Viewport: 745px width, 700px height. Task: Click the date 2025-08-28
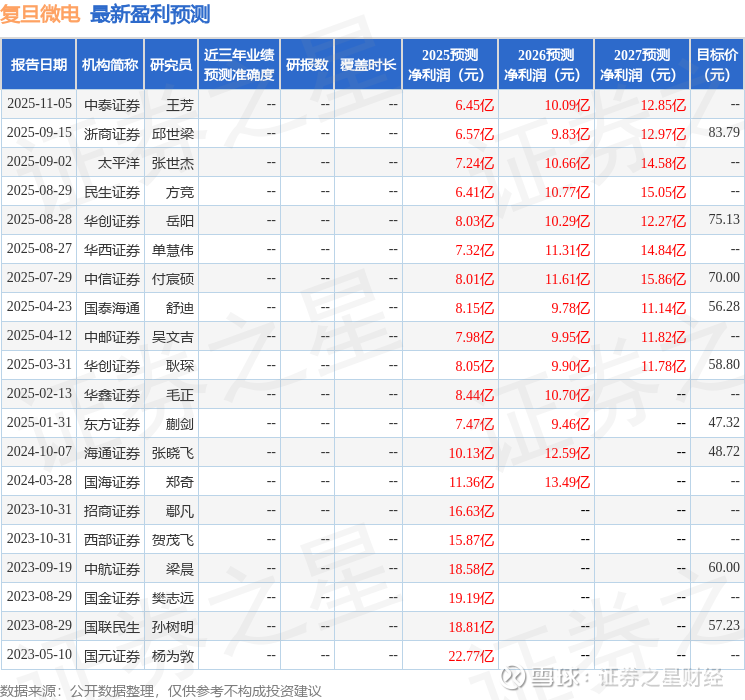point(39,220)
